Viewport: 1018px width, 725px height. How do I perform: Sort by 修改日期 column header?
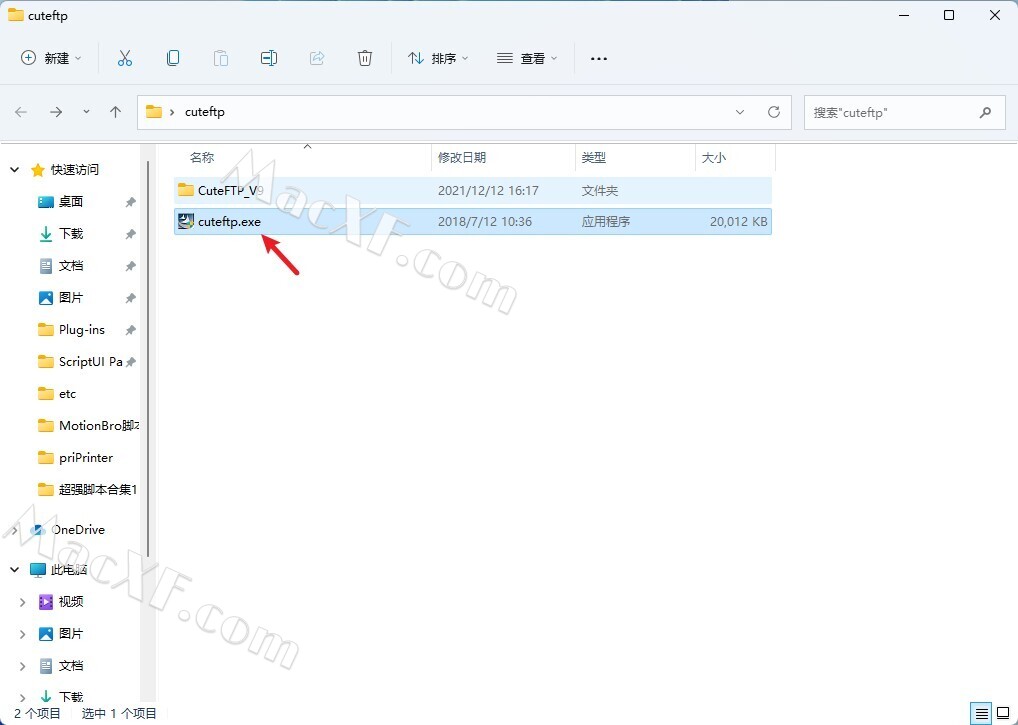462,158
